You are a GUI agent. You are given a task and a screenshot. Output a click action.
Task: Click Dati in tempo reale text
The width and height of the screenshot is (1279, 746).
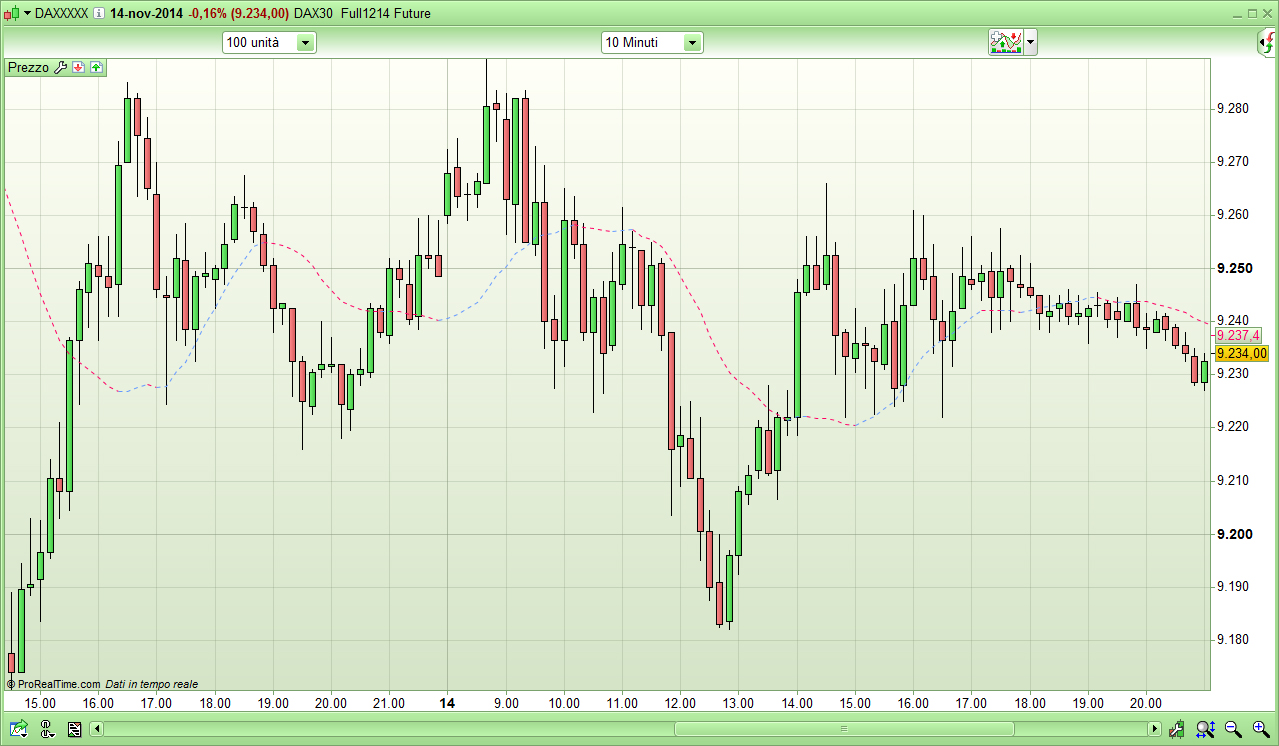click(x=152, y=684)
